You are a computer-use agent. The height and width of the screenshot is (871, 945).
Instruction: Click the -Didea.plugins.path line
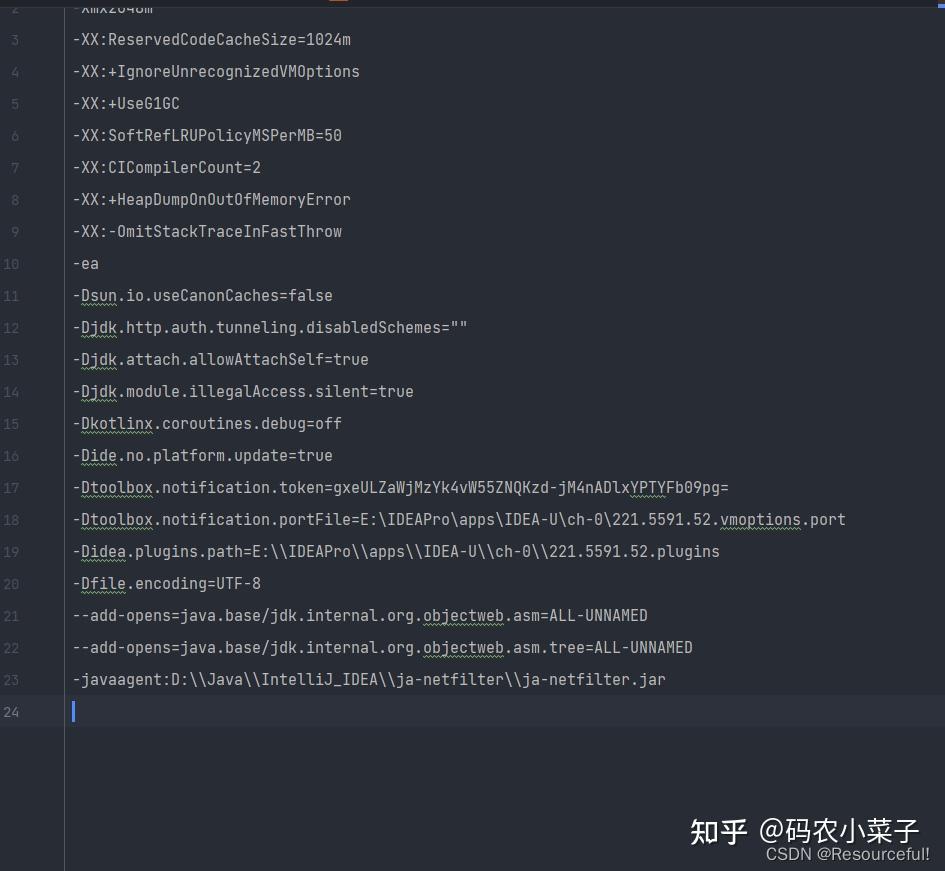tap(395, 552)
